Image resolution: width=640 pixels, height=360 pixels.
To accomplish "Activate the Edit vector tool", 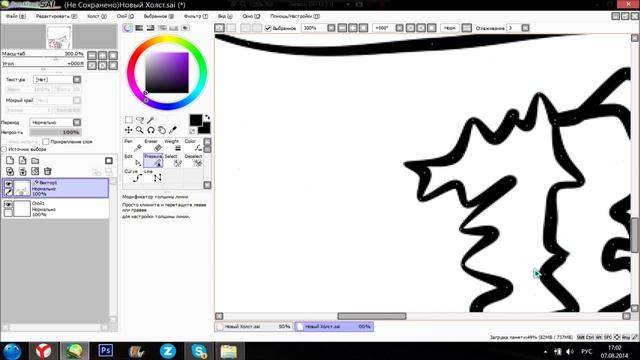I will tap(133, 160).
